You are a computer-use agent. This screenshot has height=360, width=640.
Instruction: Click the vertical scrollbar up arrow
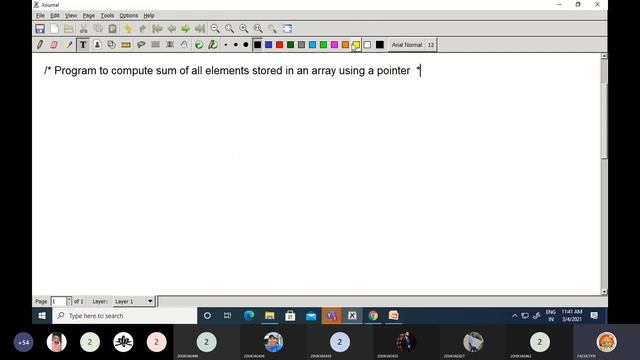(x=604, y=56)
